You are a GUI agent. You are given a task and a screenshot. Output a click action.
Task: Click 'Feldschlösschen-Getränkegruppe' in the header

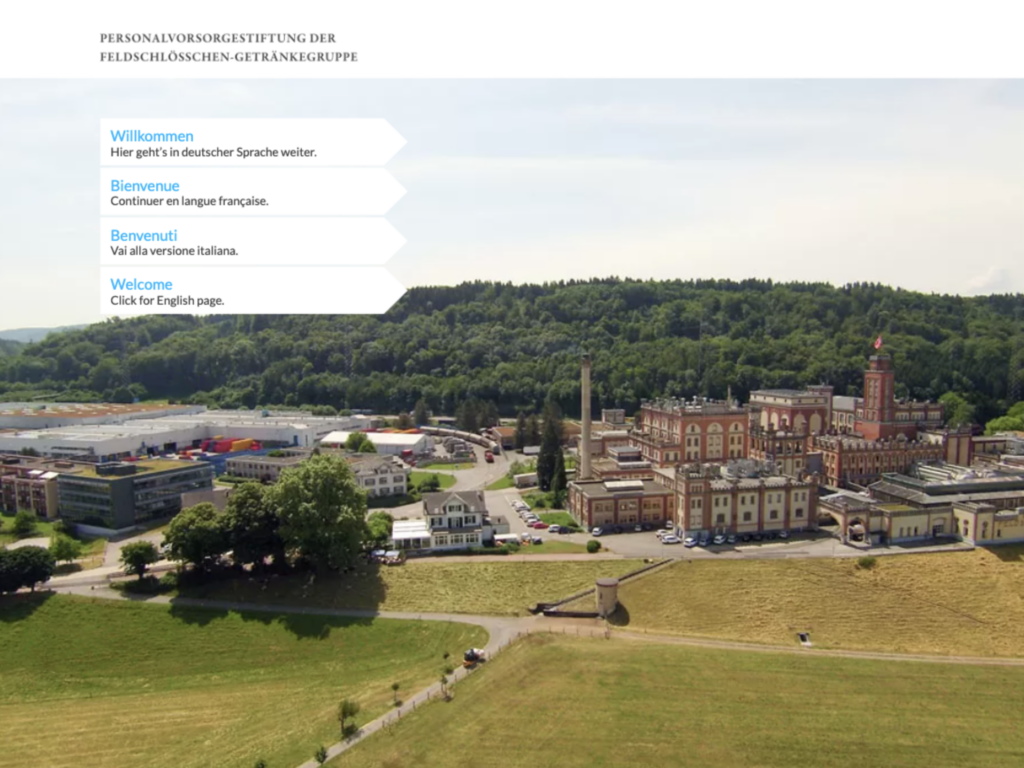(x=228, y=57)
